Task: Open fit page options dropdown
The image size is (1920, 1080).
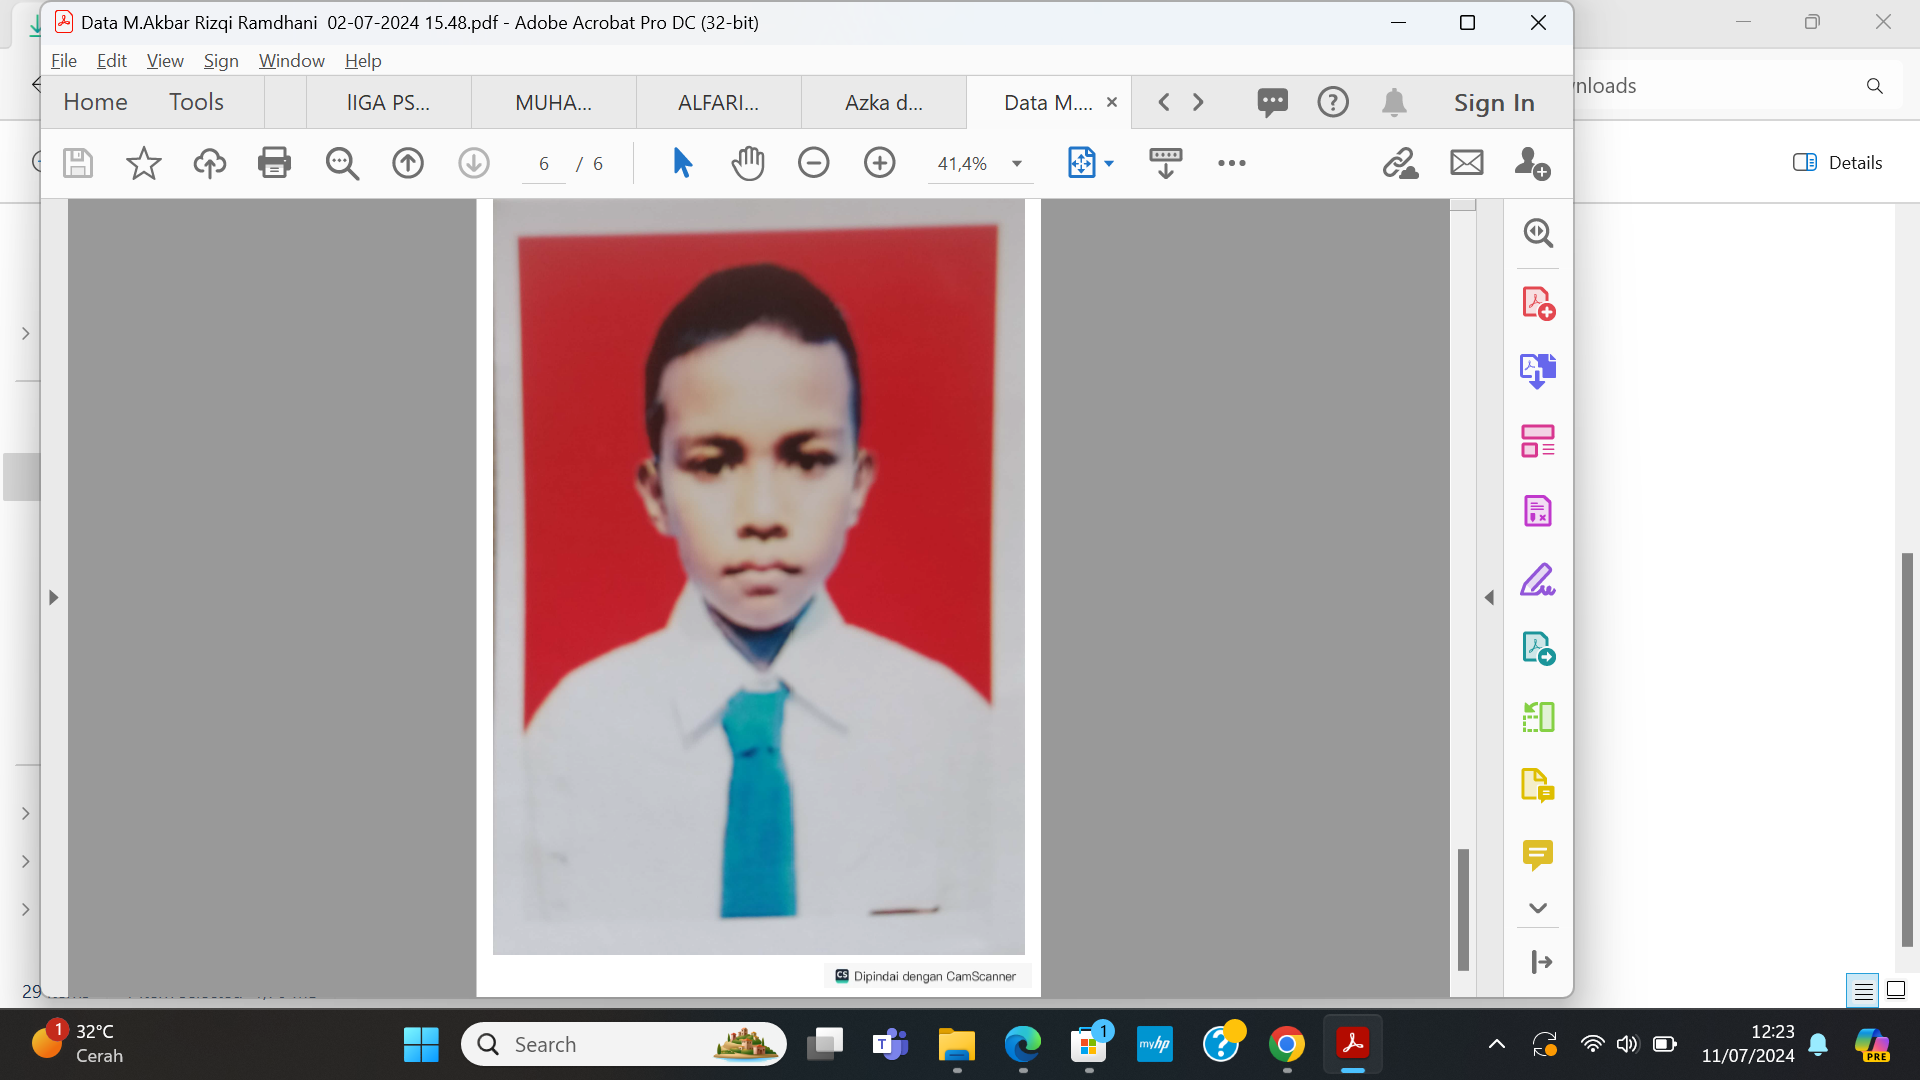Action: click(x=1109, y=164)
